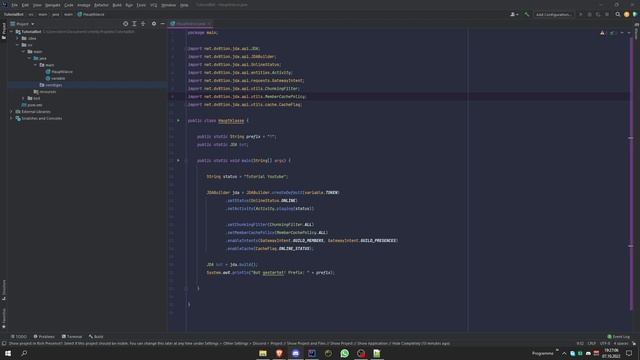Open the View menu
The height and width of the screenshot is (360, 640).
(x=37, y=5)
